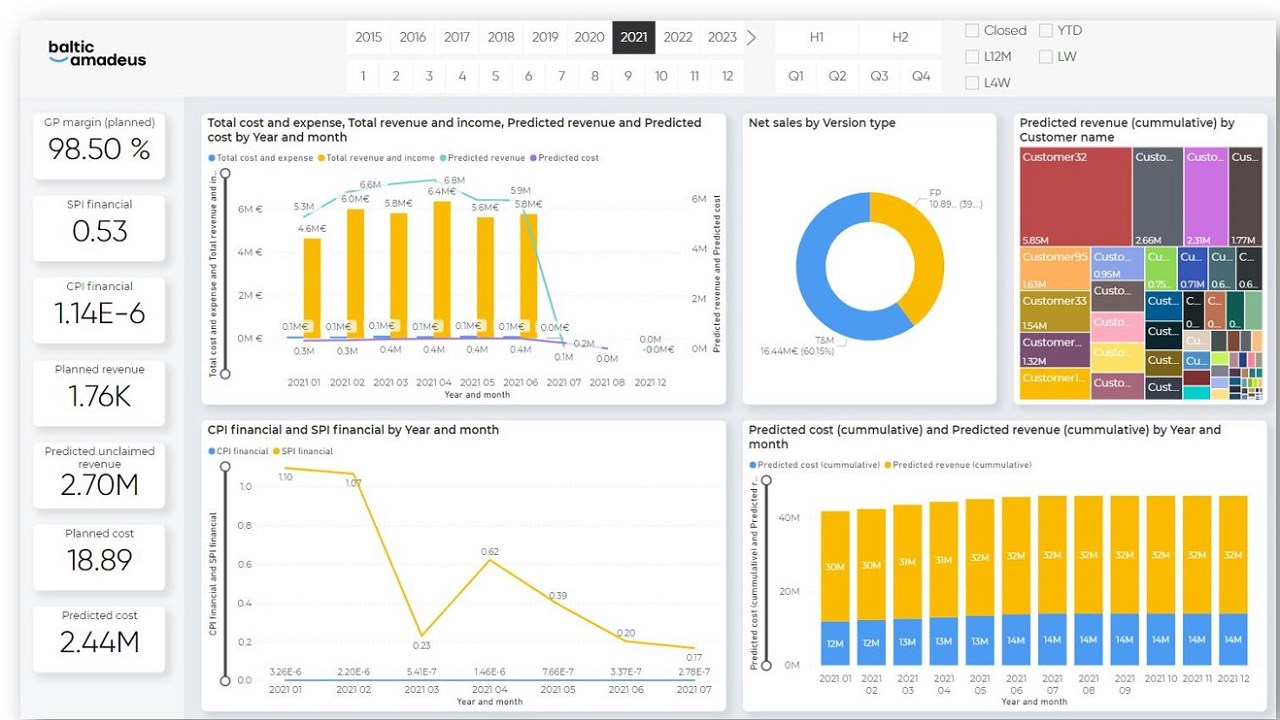This screenshot has height=720, width=1280.
Task: Click bottom zoom handle of revenue chart axis
Action: point(225,374)
